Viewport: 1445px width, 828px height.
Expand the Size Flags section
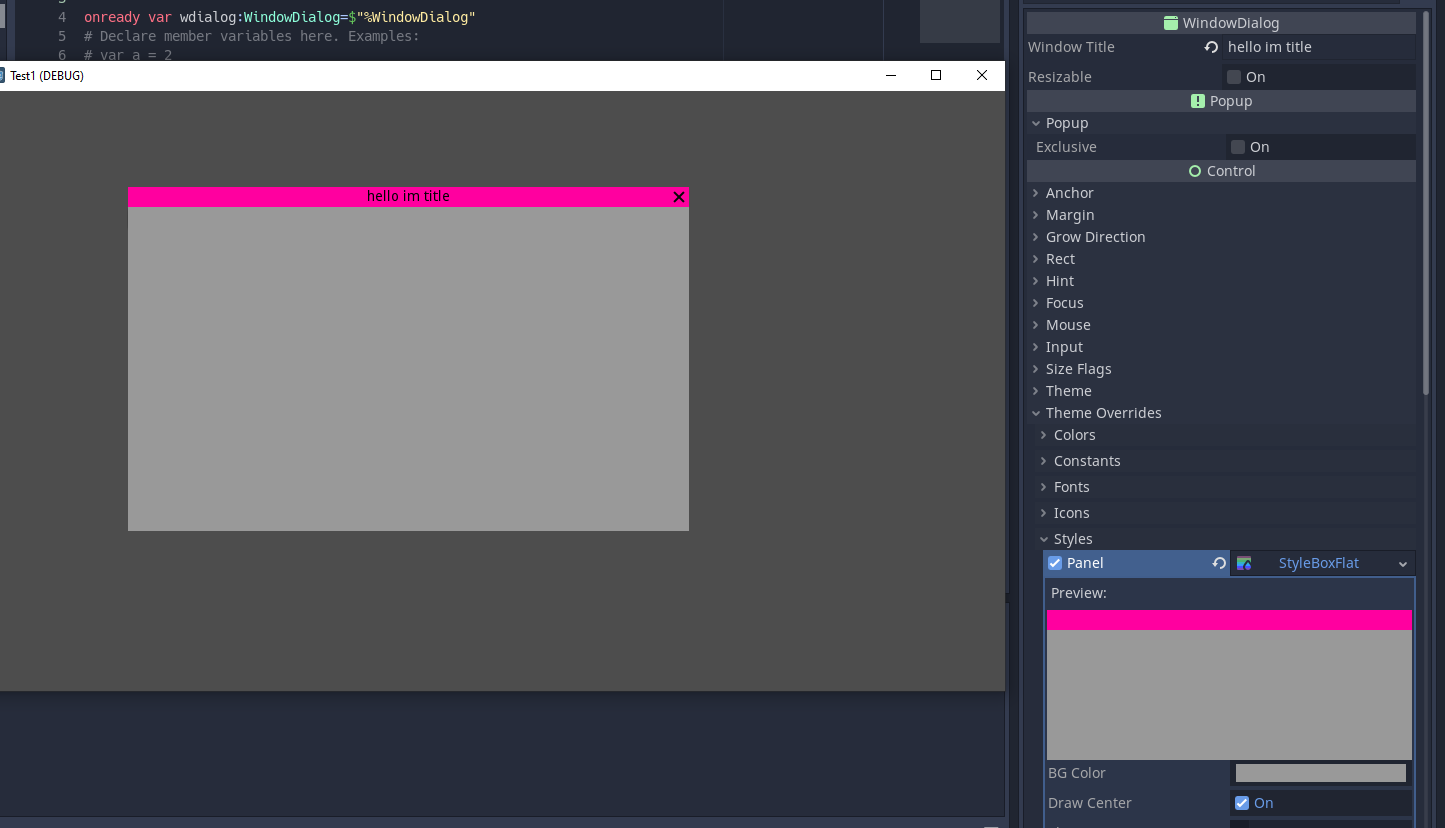[x=1078, y=369]
